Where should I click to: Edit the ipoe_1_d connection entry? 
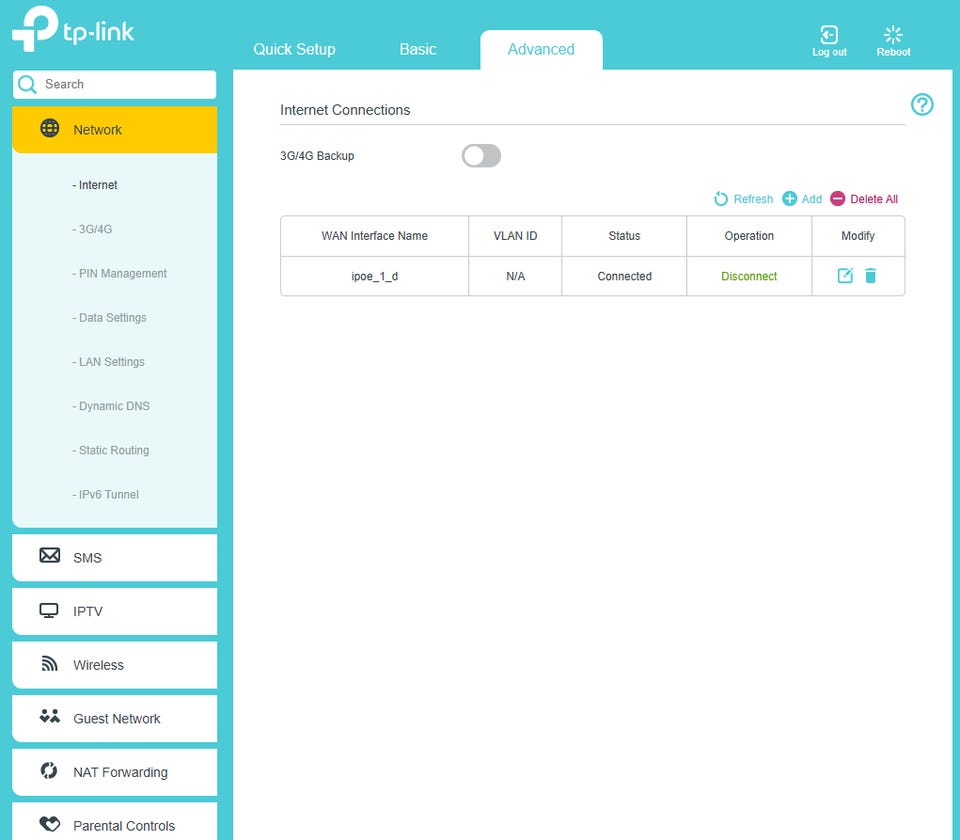tap(845, 276)
